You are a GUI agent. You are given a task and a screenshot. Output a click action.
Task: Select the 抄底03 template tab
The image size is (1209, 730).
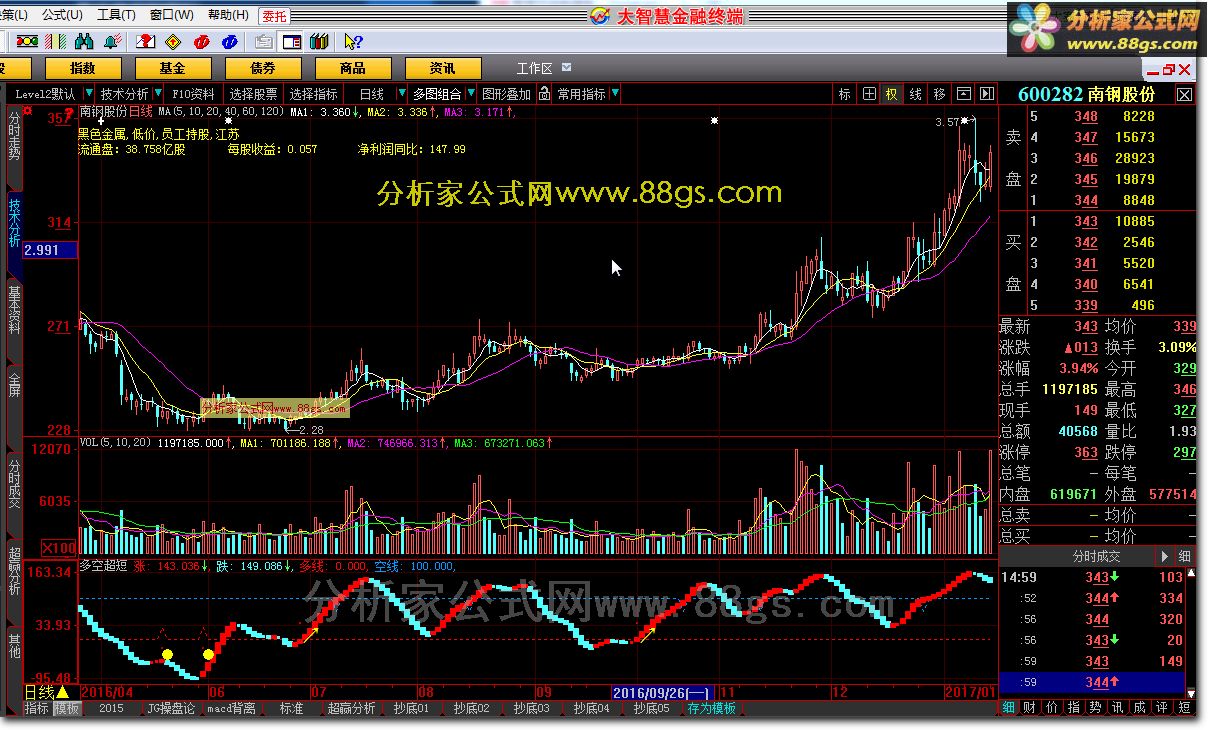coord(531,708)
